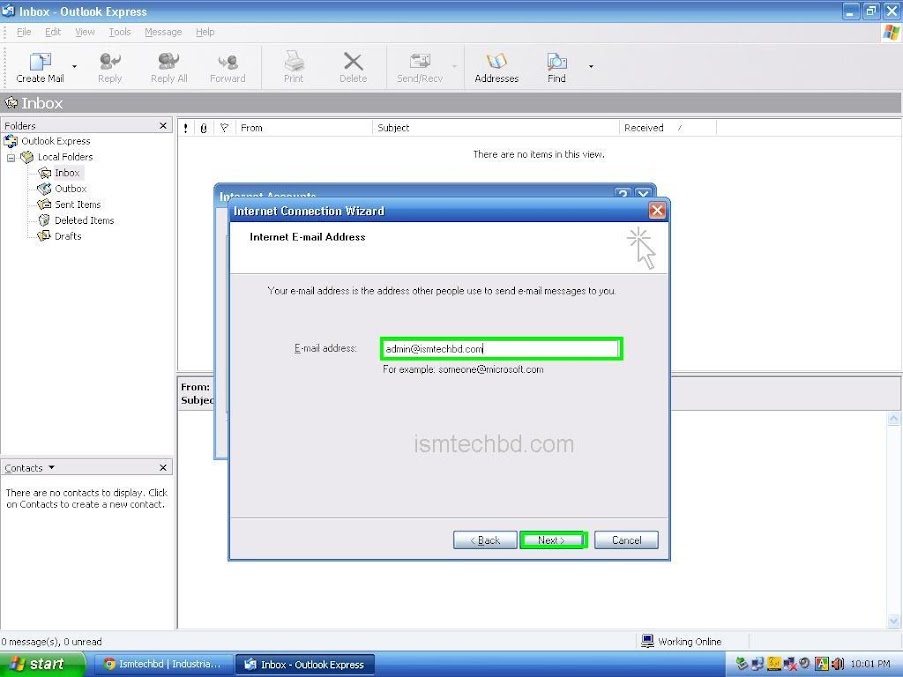Click the Back button in wizard
The width and height of the screenshot is (903, 677).
(485, 540)
